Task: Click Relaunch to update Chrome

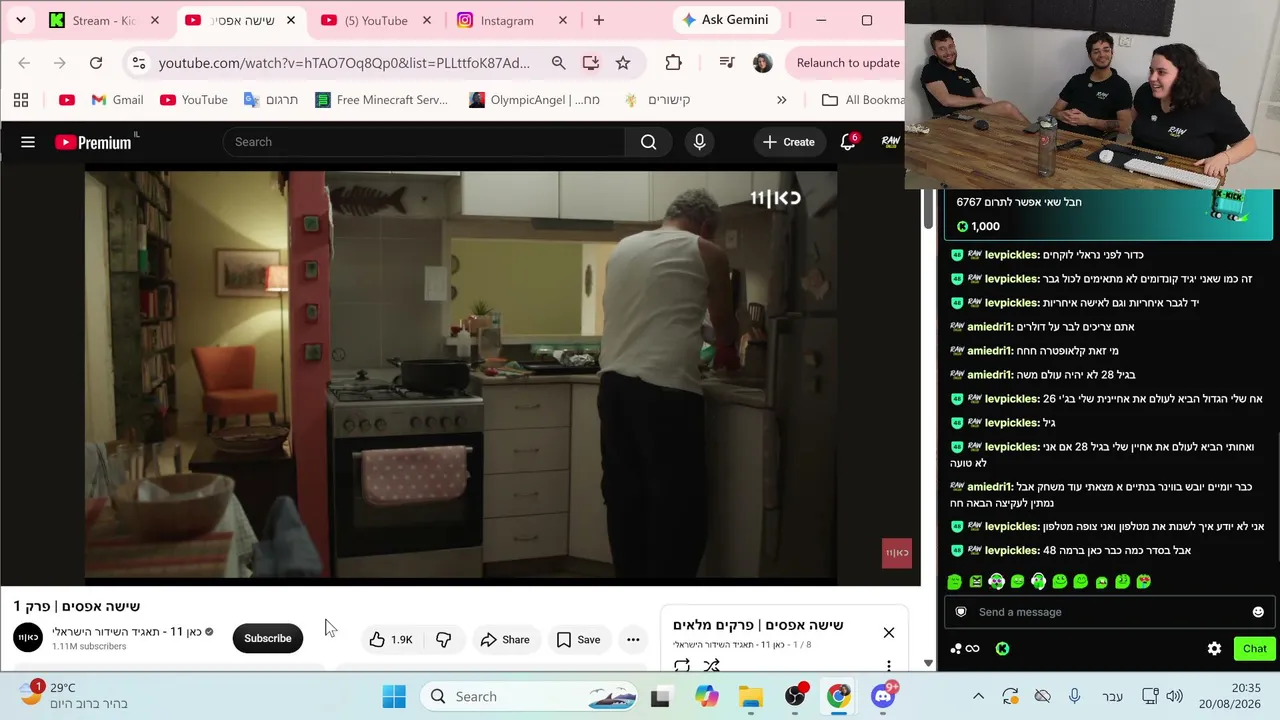Action: pyautogui.click(x=848, y=63)
